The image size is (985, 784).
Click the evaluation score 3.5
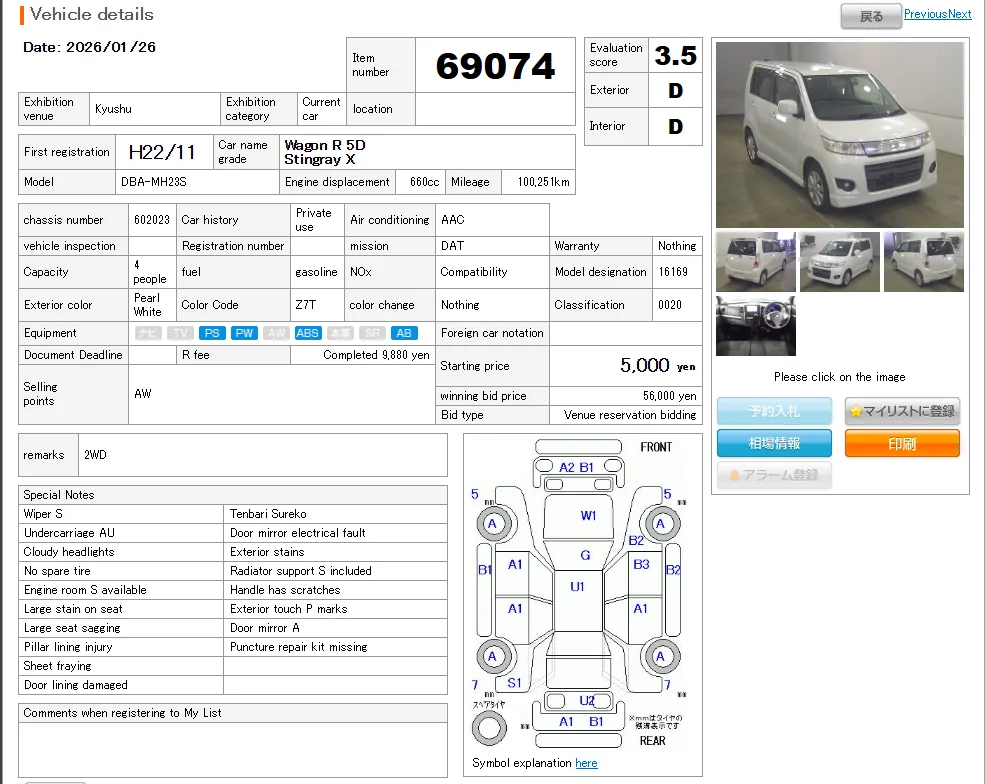click(x=675, y=56)
